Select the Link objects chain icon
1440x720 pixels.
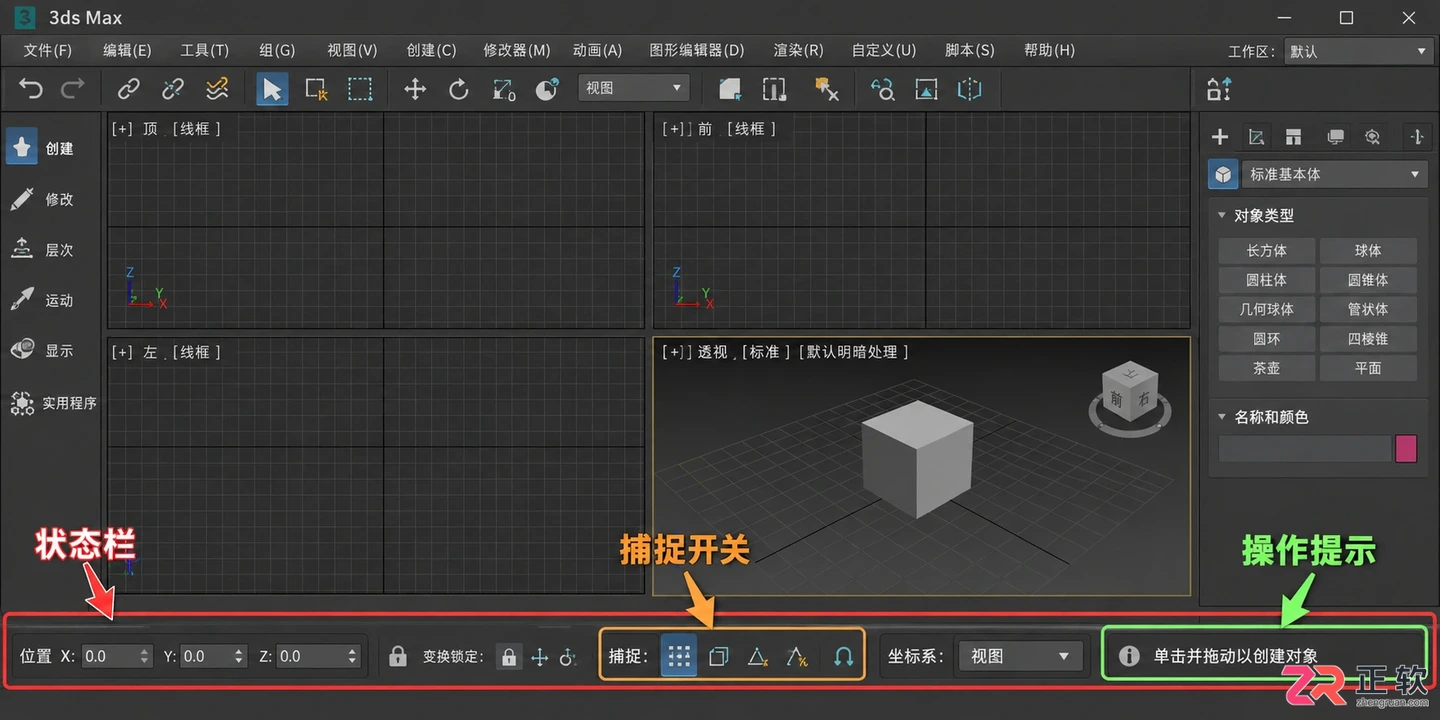pos(128,89)
